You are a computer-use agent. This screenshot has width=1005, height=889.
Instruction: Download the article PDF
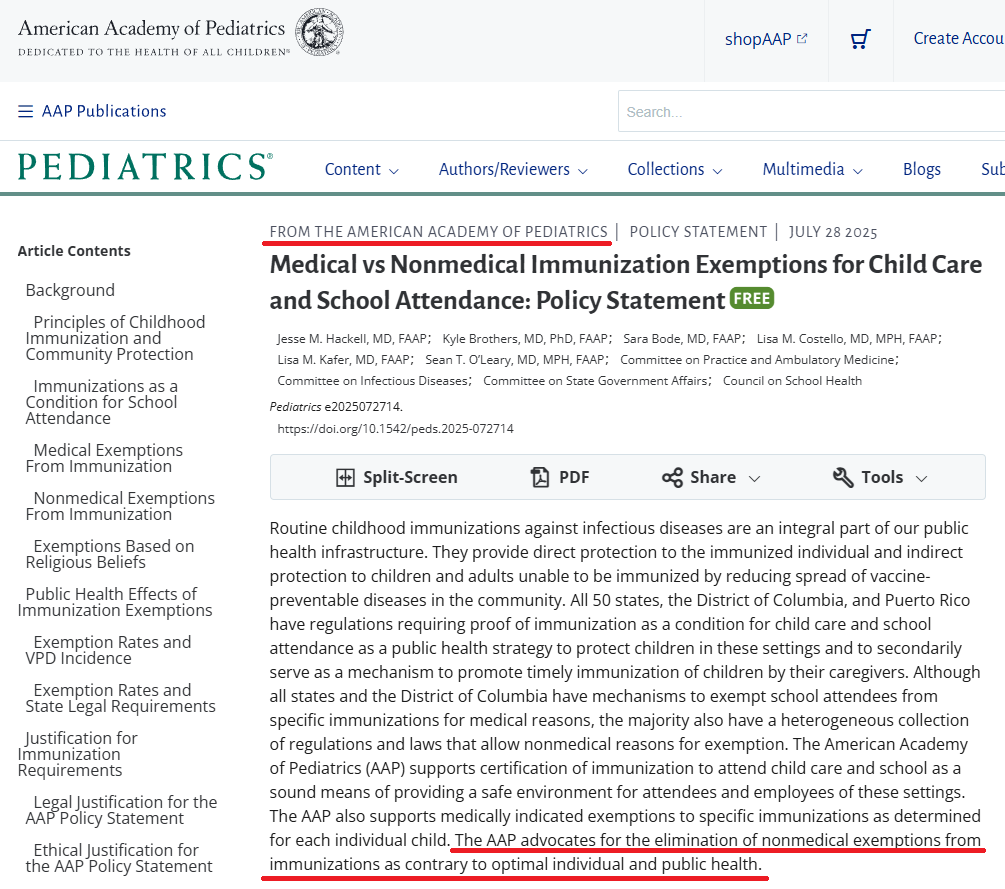[560, 477]
